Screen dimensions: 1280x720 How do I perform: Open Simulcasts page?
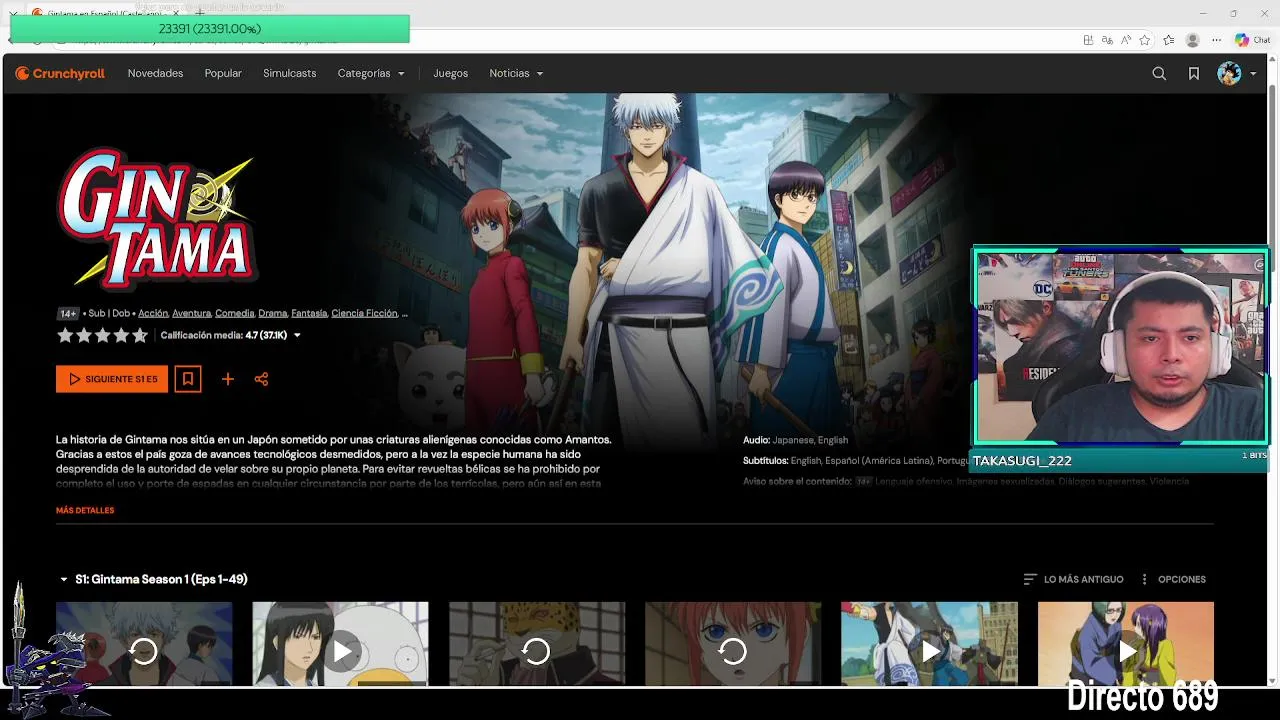point(289,73)
